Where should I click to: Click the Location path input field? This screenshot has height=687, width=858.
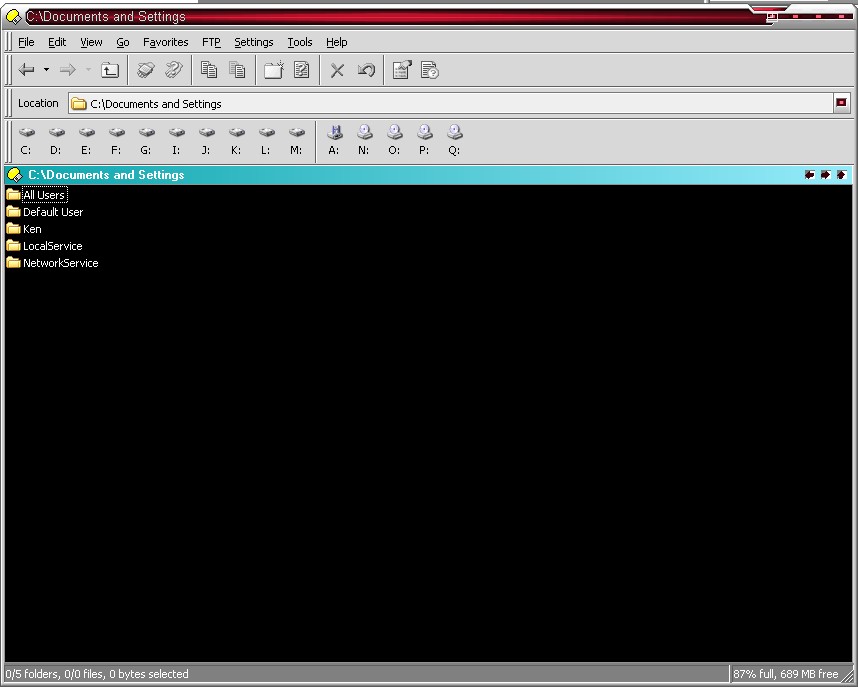click(x=451, y=103)
